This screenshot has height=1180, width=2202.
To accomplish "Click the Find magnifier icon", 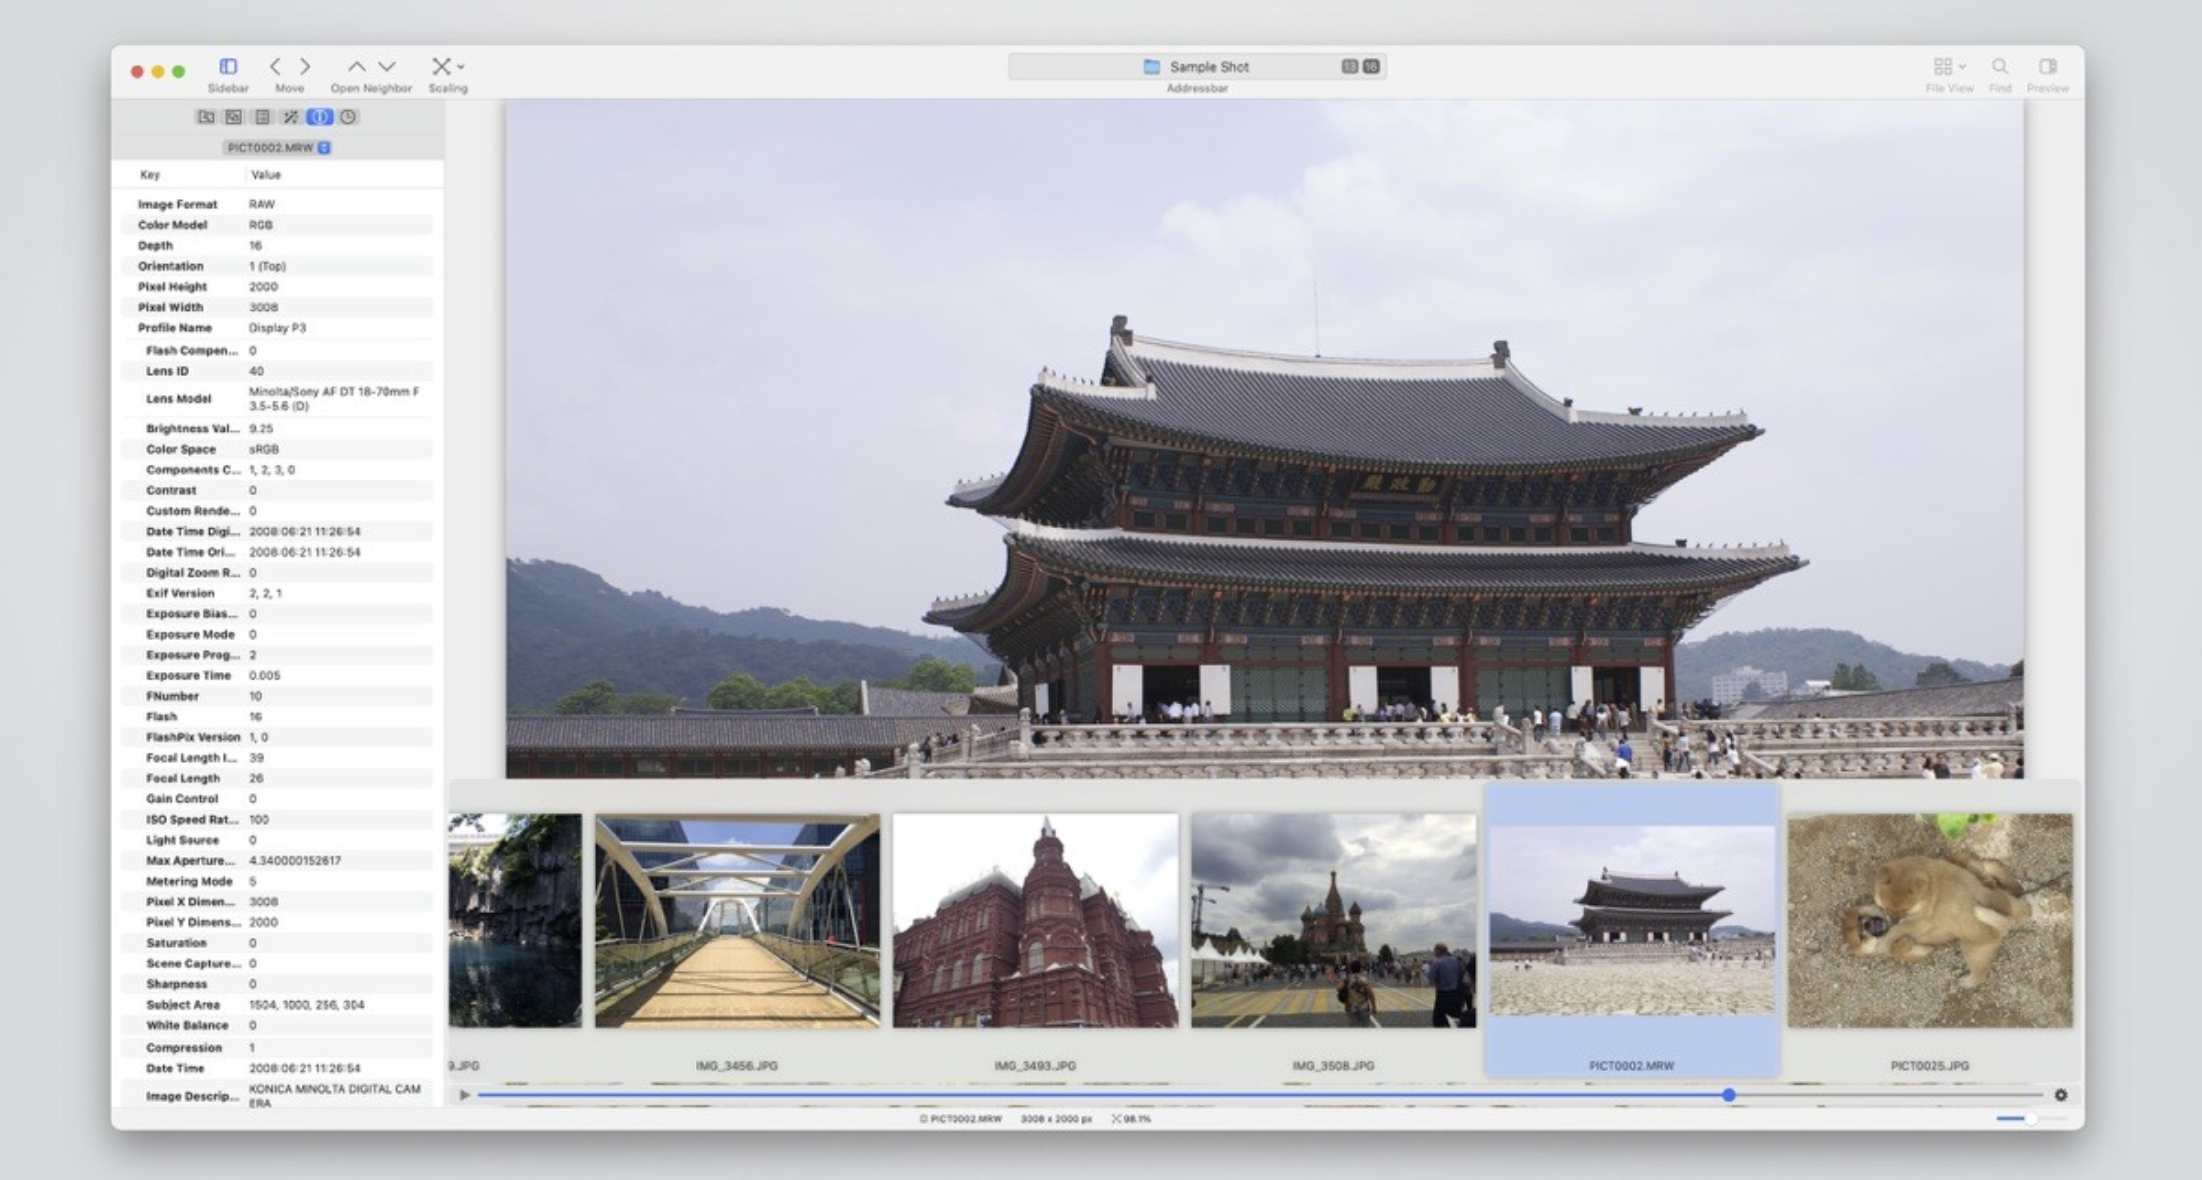I will click(x=1999, y=66).
